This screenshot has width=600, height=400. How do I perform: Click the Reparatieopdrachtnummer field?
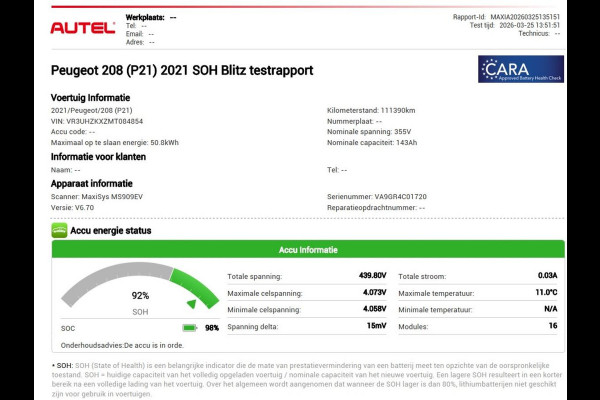pos(376,207)
